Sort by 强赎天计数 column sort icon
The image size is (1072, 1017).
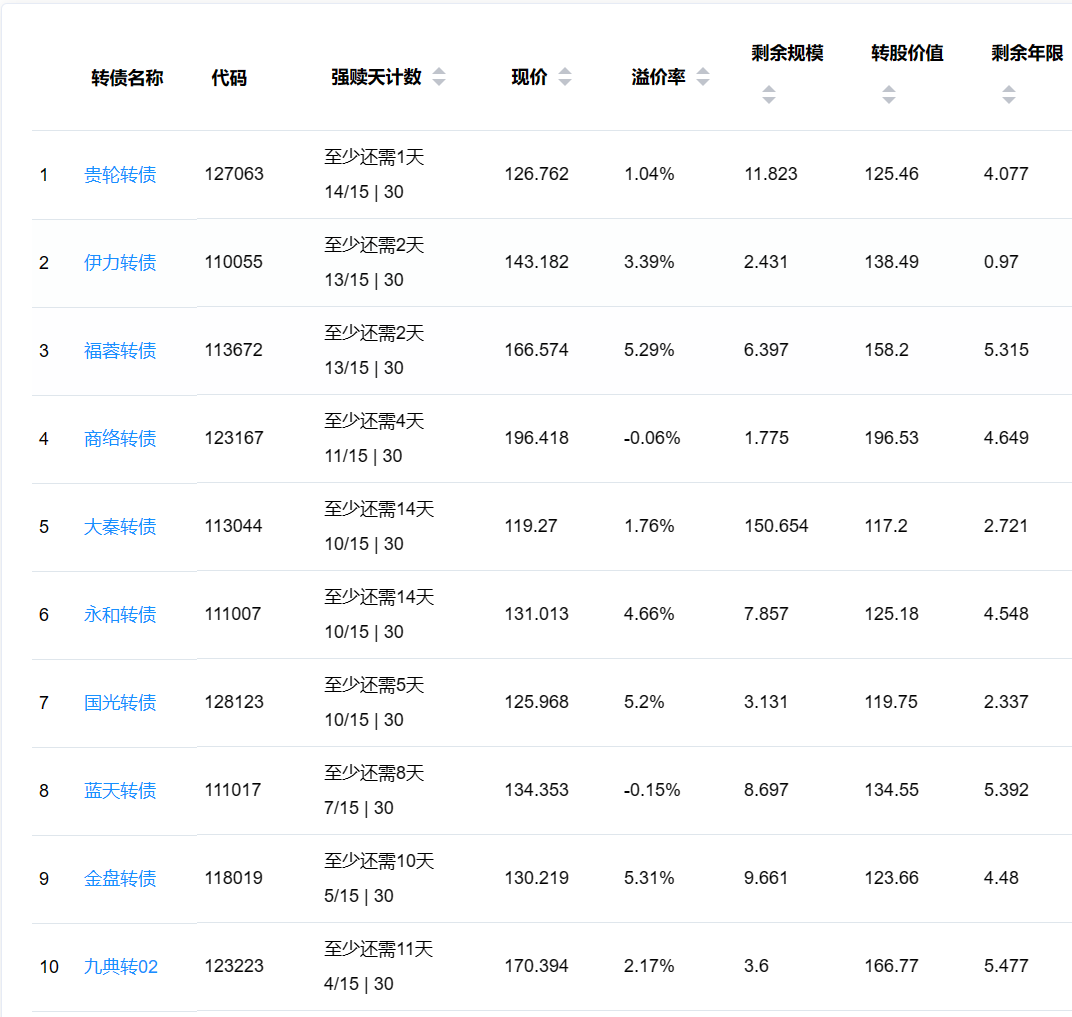(439, 78)
